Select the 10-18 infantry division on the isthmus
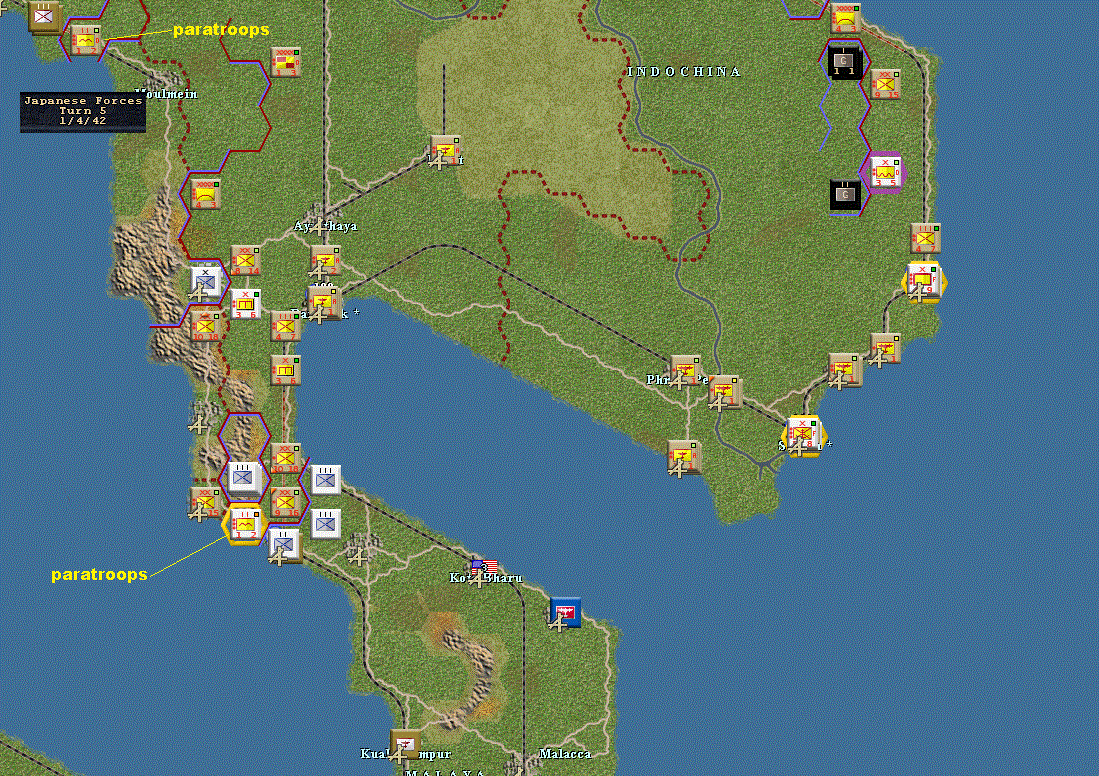This screenshot has height=776, width=1099. (x=285, y=457)
